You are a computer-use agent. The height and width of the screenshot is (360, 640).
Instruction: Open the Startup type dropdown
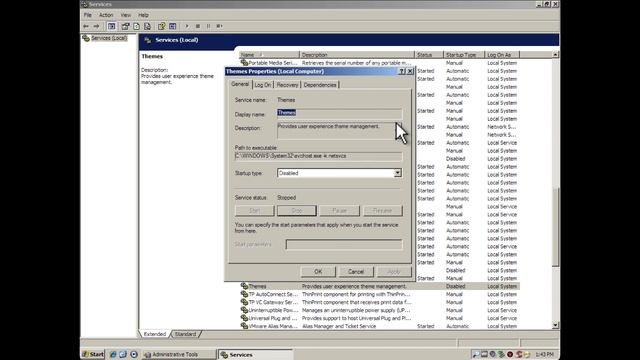(398, 173)
